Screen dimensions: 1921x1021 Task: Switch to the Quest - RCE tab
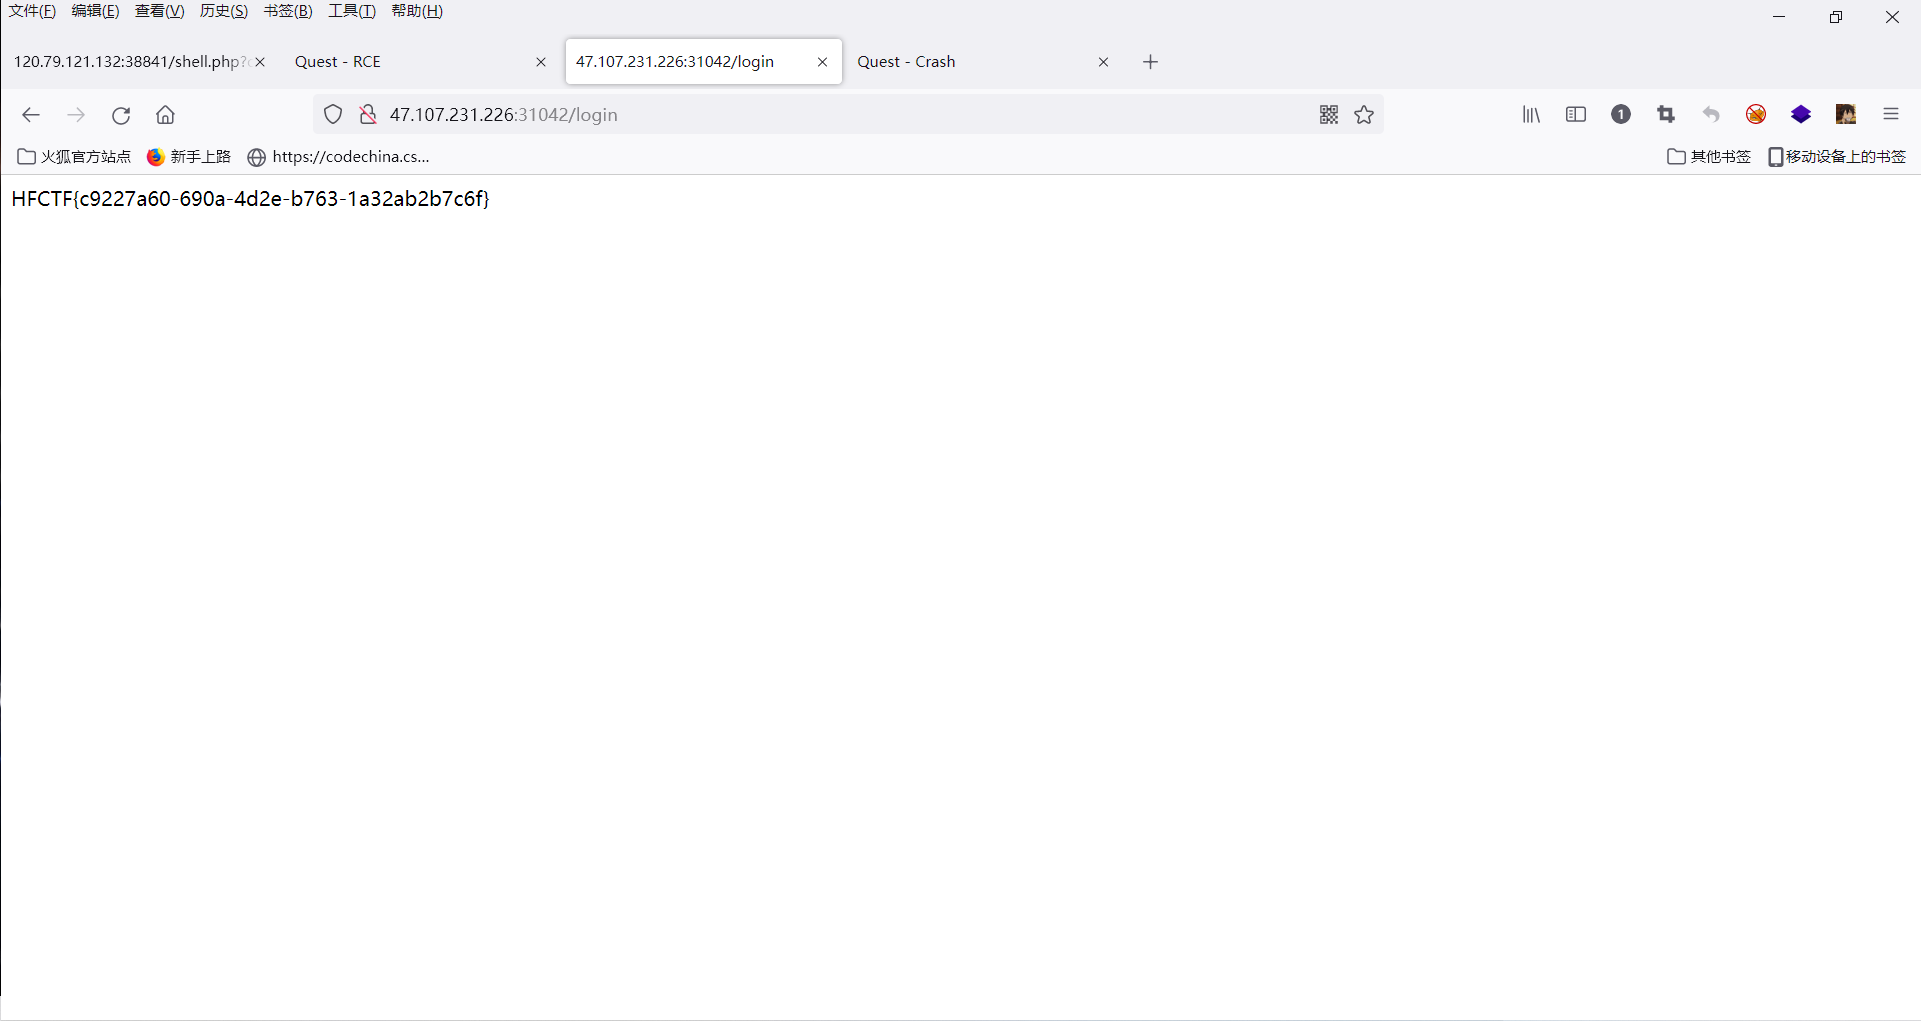420,62
